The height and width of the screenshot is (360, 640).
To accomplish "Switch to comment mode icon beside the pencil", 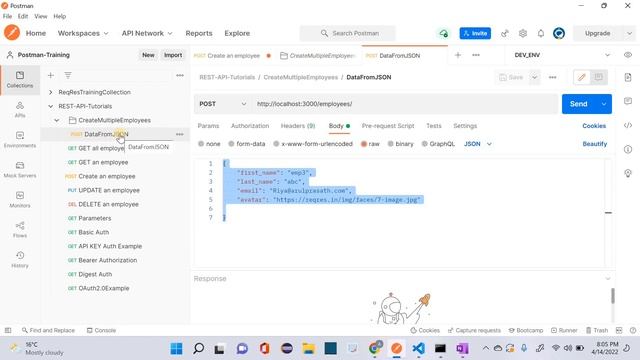I will [598, 77].
